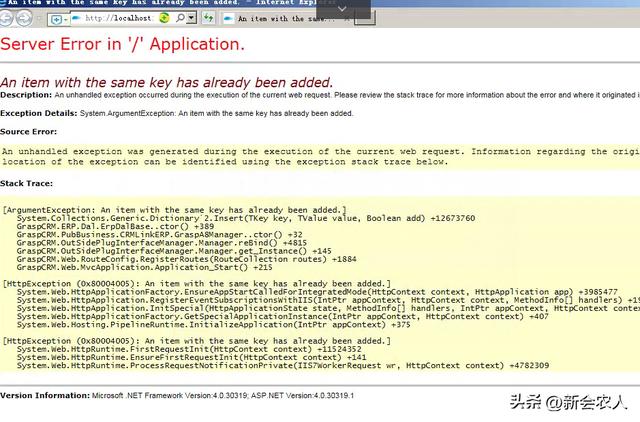The image size is (640, 422).
Task: Click the '[ArgumentException: An item...' trace line
Action: coord(175,210)
